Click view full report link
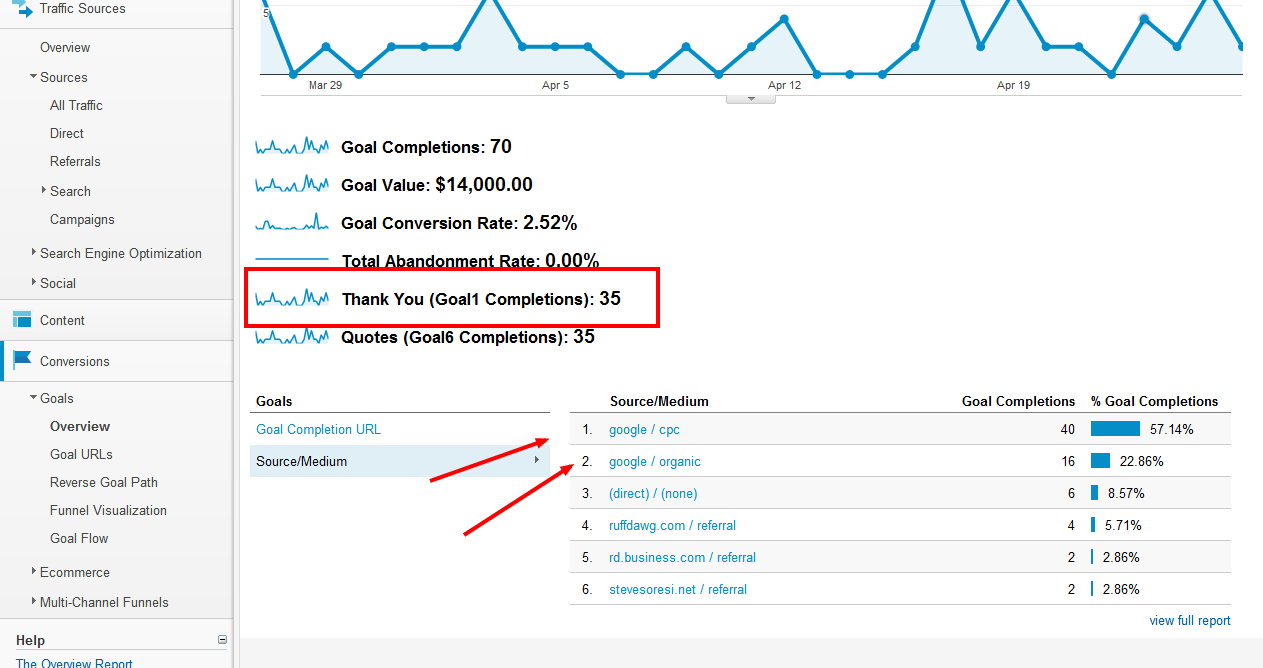 (1190, 620)
